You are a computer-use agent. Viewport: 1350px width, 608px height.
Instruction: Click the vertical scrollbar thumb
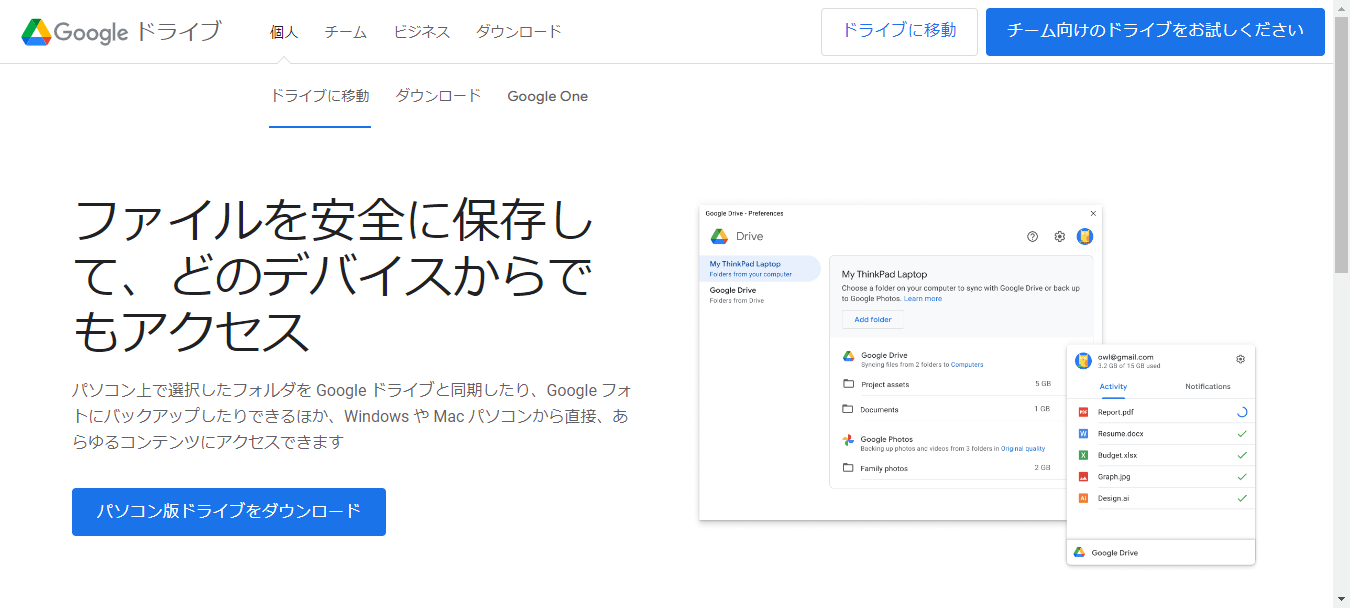1341,145
